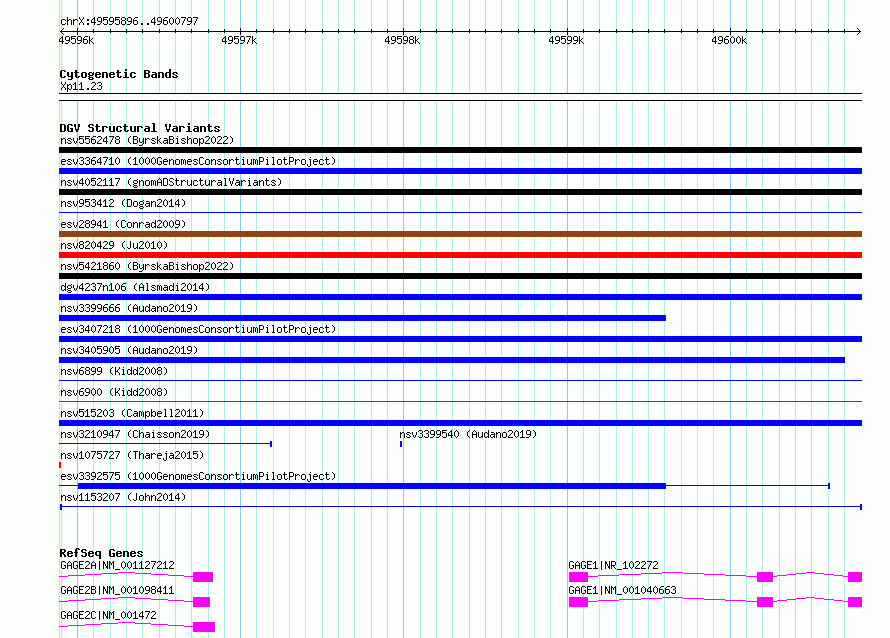Click the red bar of nsv820429
Image resolution: width=890 pixels, height=638 pixels.
click(x=460, y=255)
